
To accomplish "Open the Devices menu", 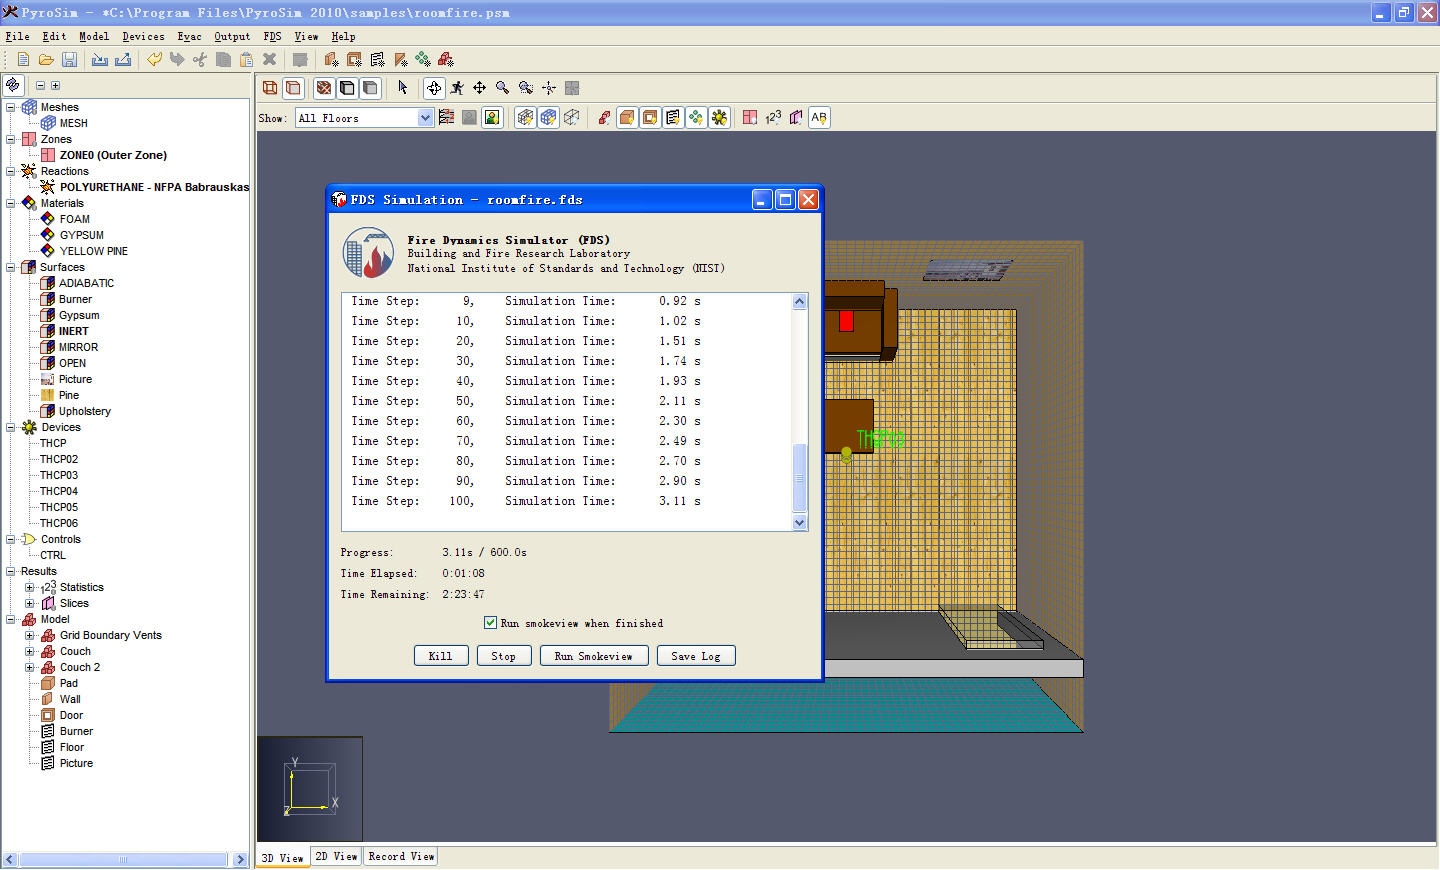I will tap(143, 36).
